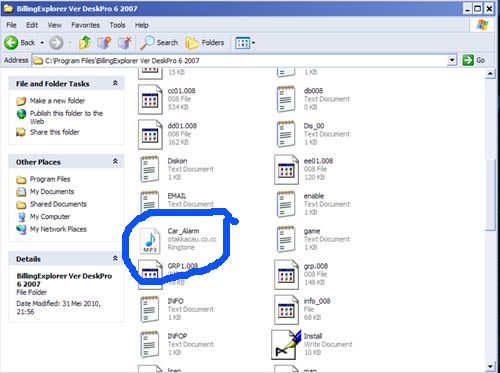Open the View menu

point(54,25)
